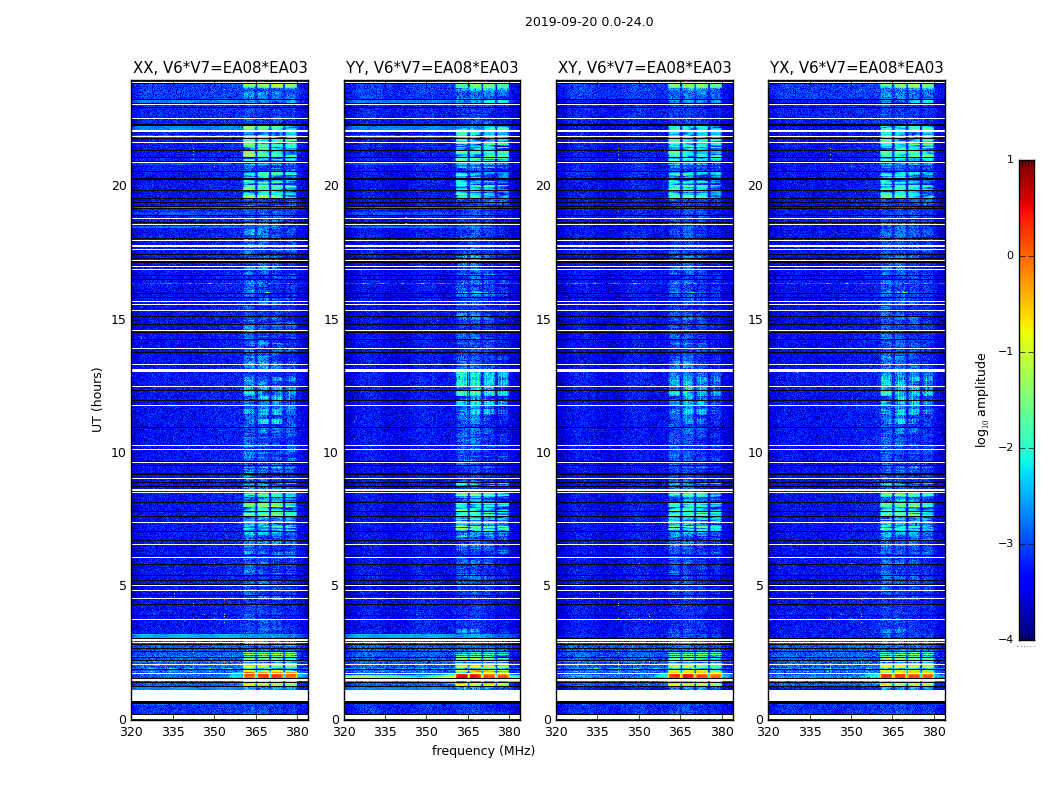Click the 10 tick on XY y-axis
This screenshot has width=1050, height=800.
click(x=543, y=453)
